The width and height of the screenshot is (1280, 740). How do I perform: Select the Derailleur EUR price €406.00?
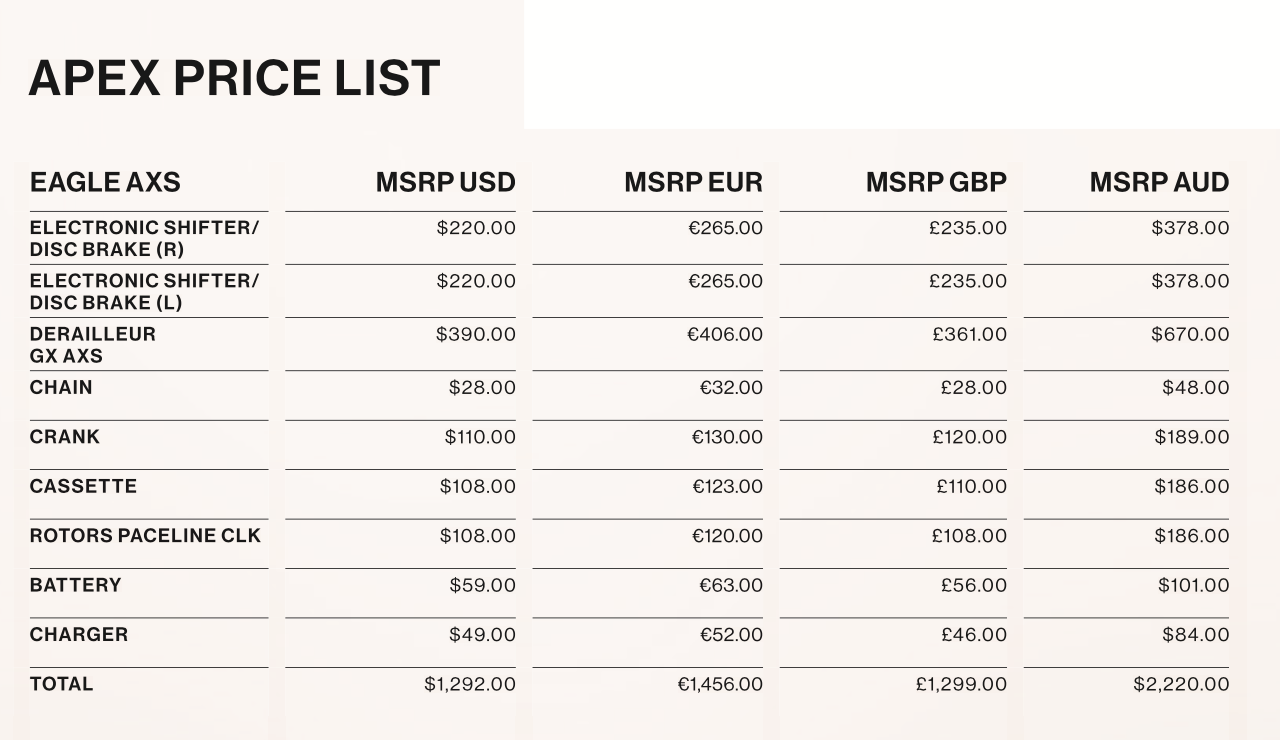(725, 334)
